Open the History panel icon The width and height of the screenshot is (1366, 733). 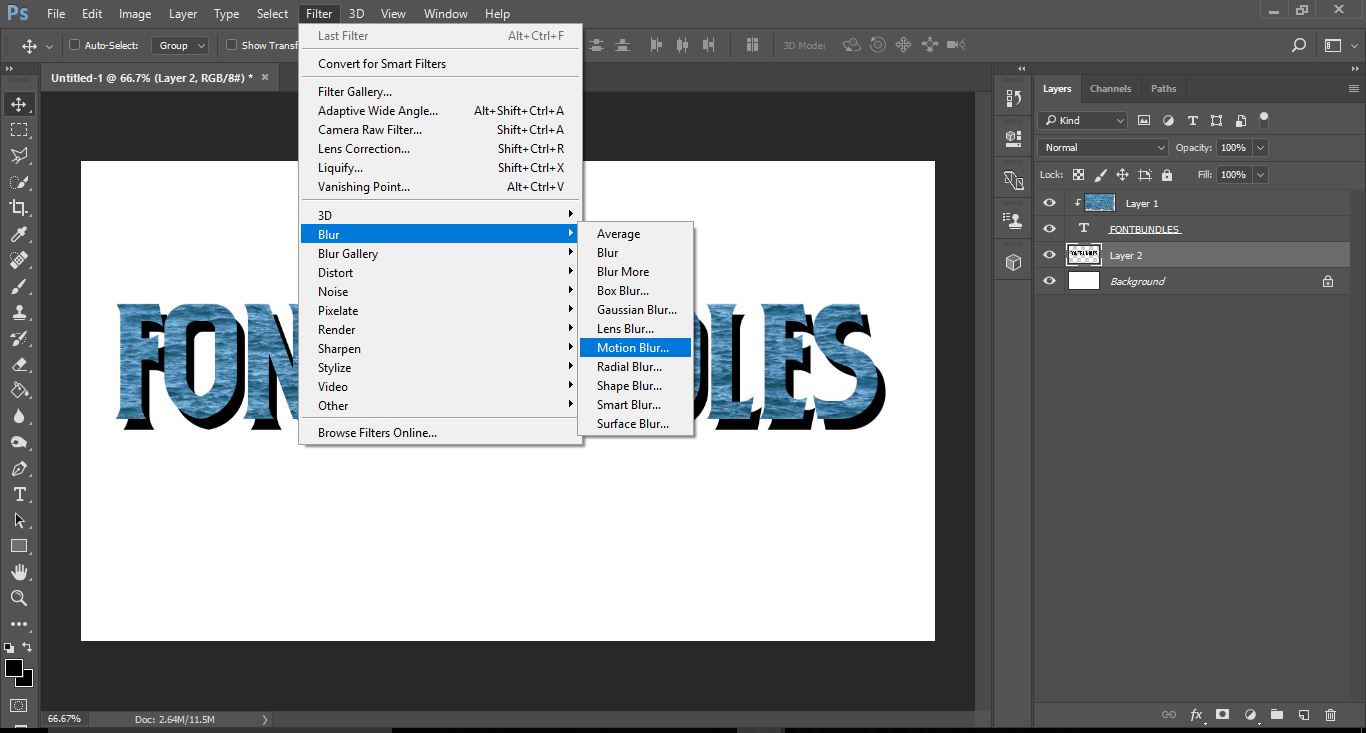[1013, 98]
